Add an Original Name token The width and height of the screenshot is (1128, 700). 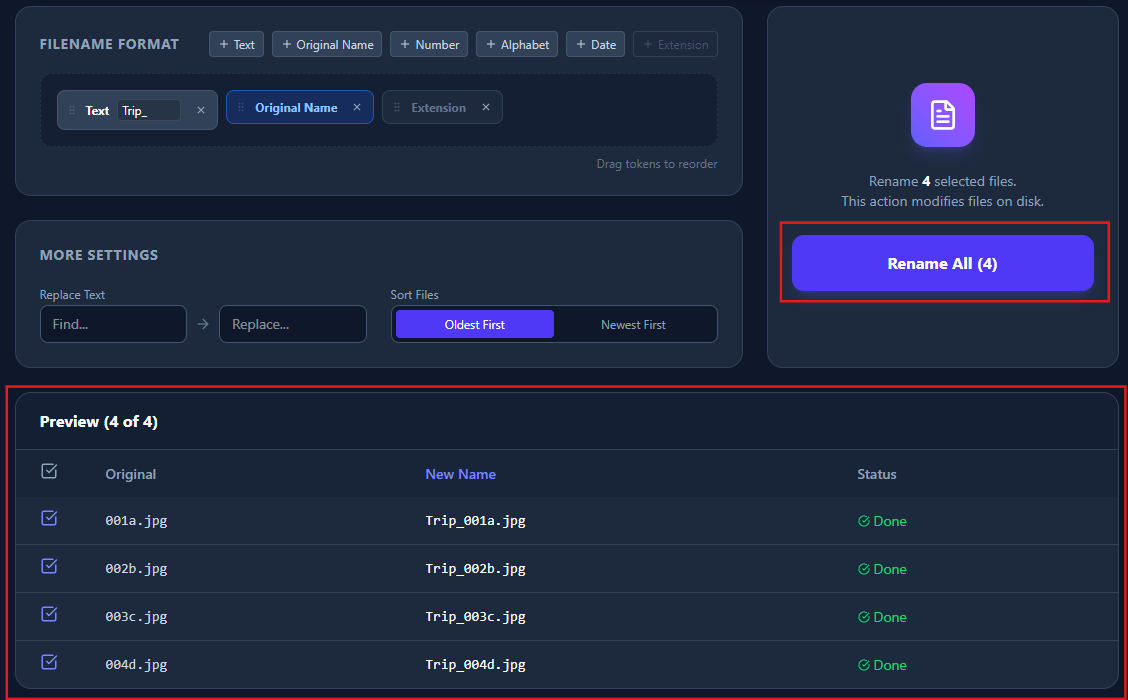point(327,45)
